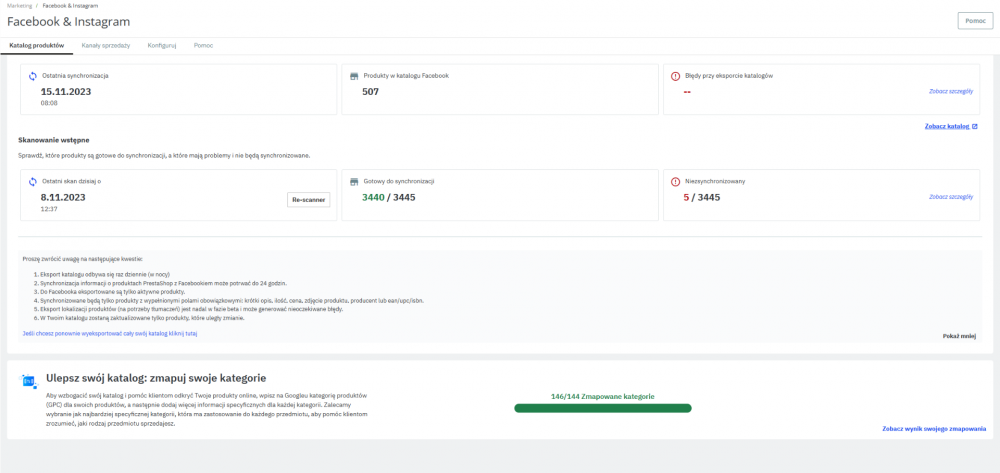Click the 08:08 synchronization time
Viewport: 1000px width, 473px height.
click(49, 103)
